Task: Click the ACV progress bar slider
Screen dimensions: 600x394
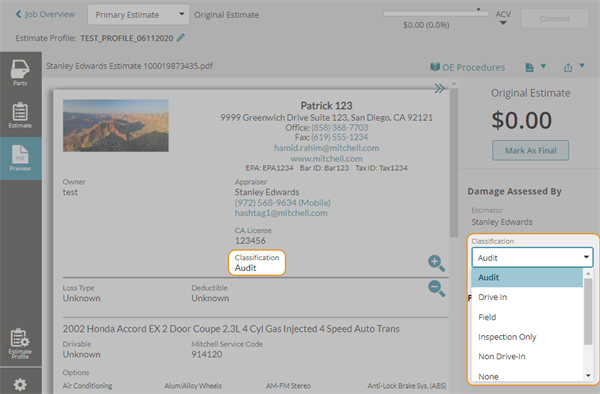Action: coord(436,13)
